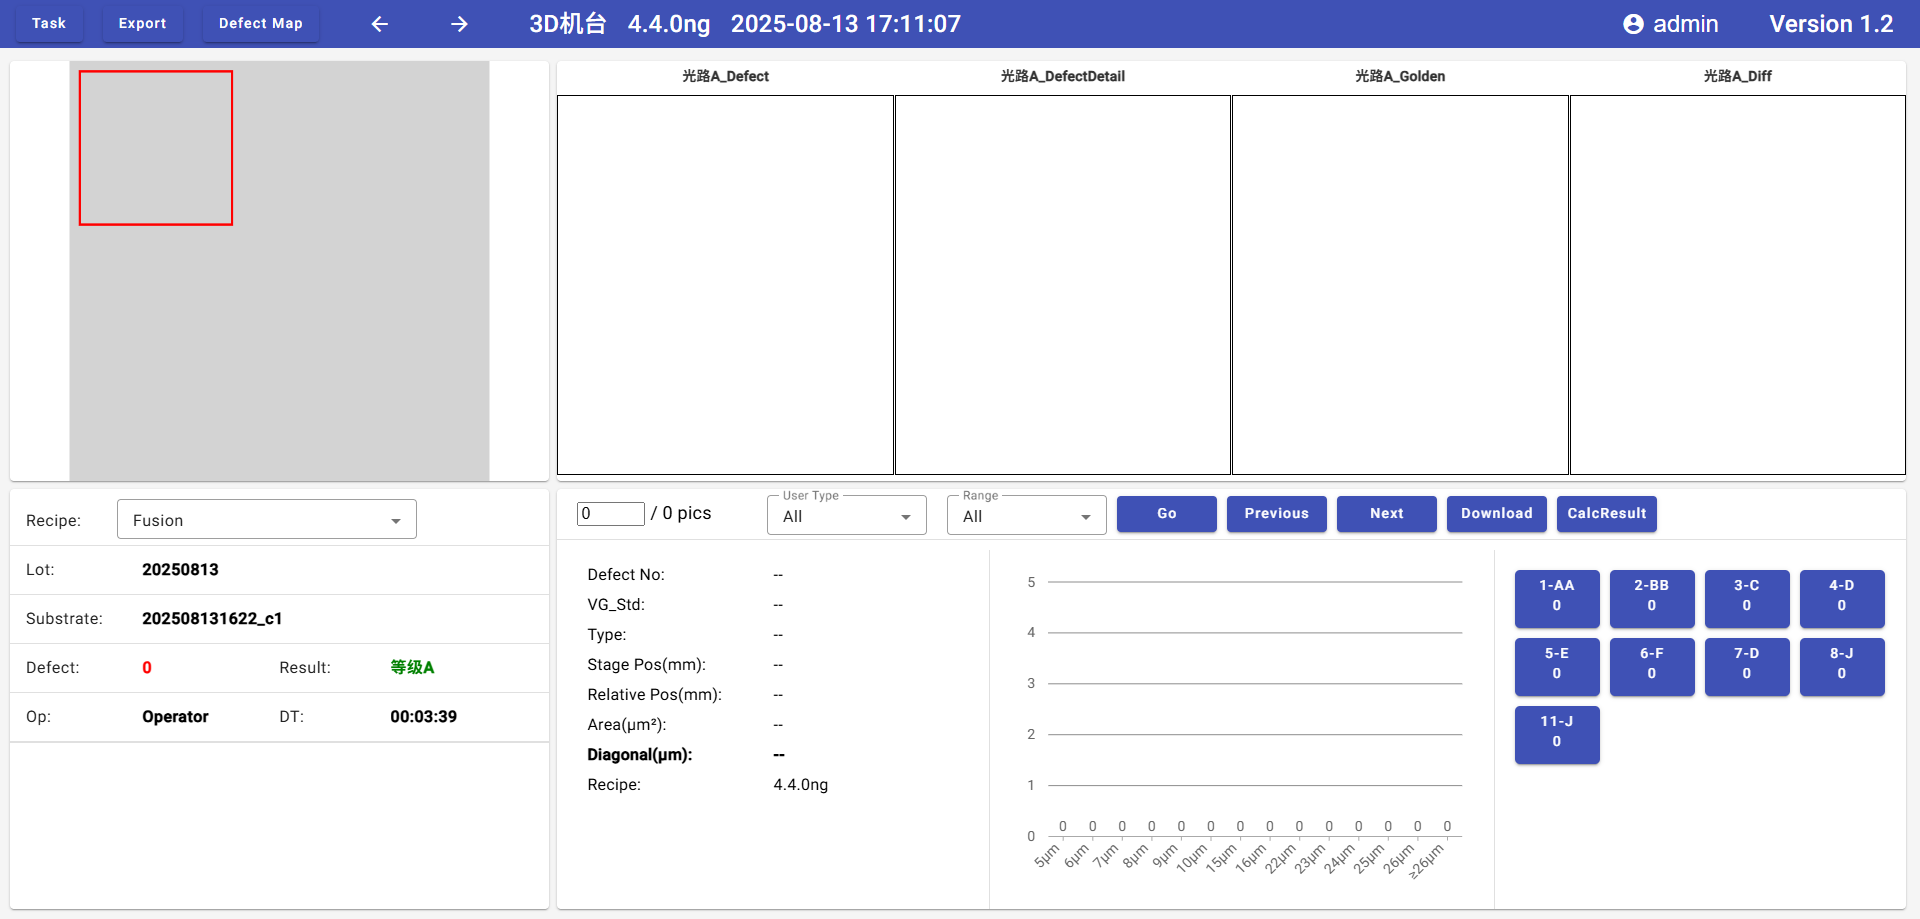Expand the Recipe Fusion dropdown
Screen dimensions: 1920x919
[x=267, y=520]
